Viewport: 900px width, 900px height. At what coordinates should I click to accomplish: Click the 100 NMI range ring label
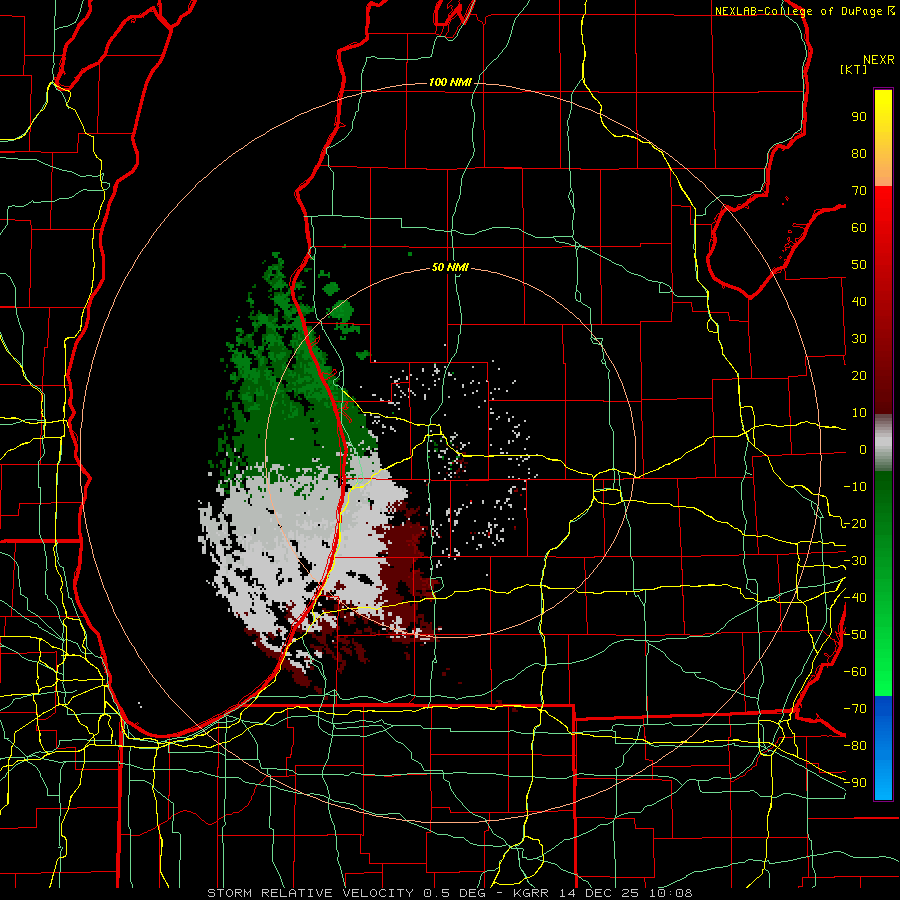[450, 83]
